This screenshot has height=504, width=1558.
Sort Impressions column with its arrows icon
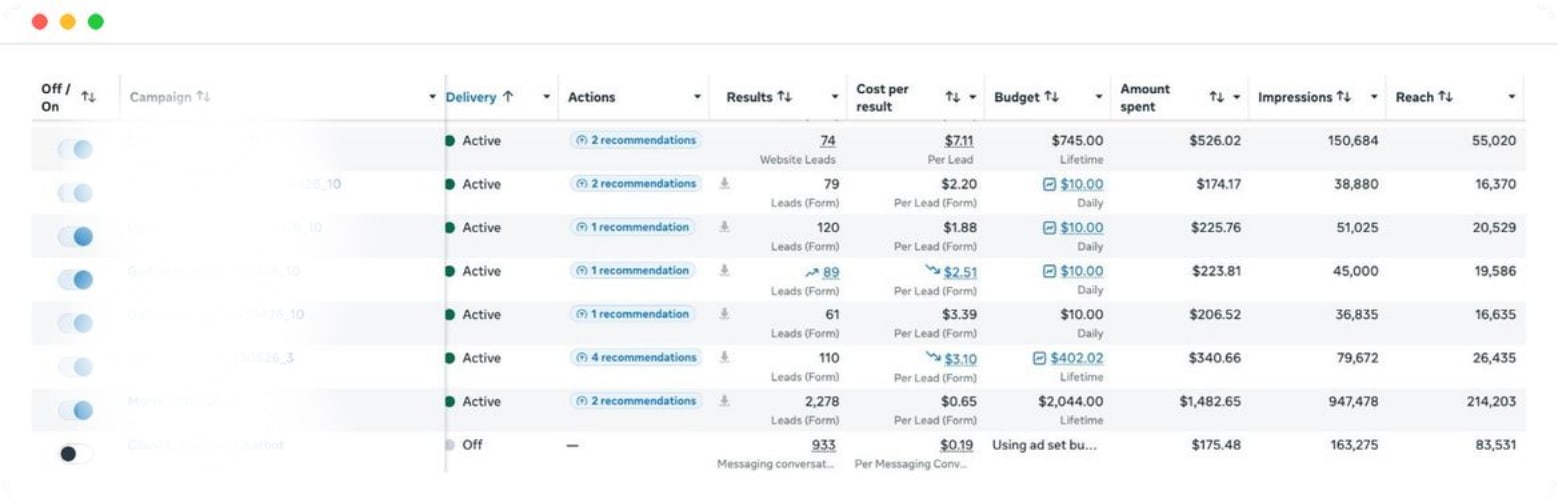1346,97
